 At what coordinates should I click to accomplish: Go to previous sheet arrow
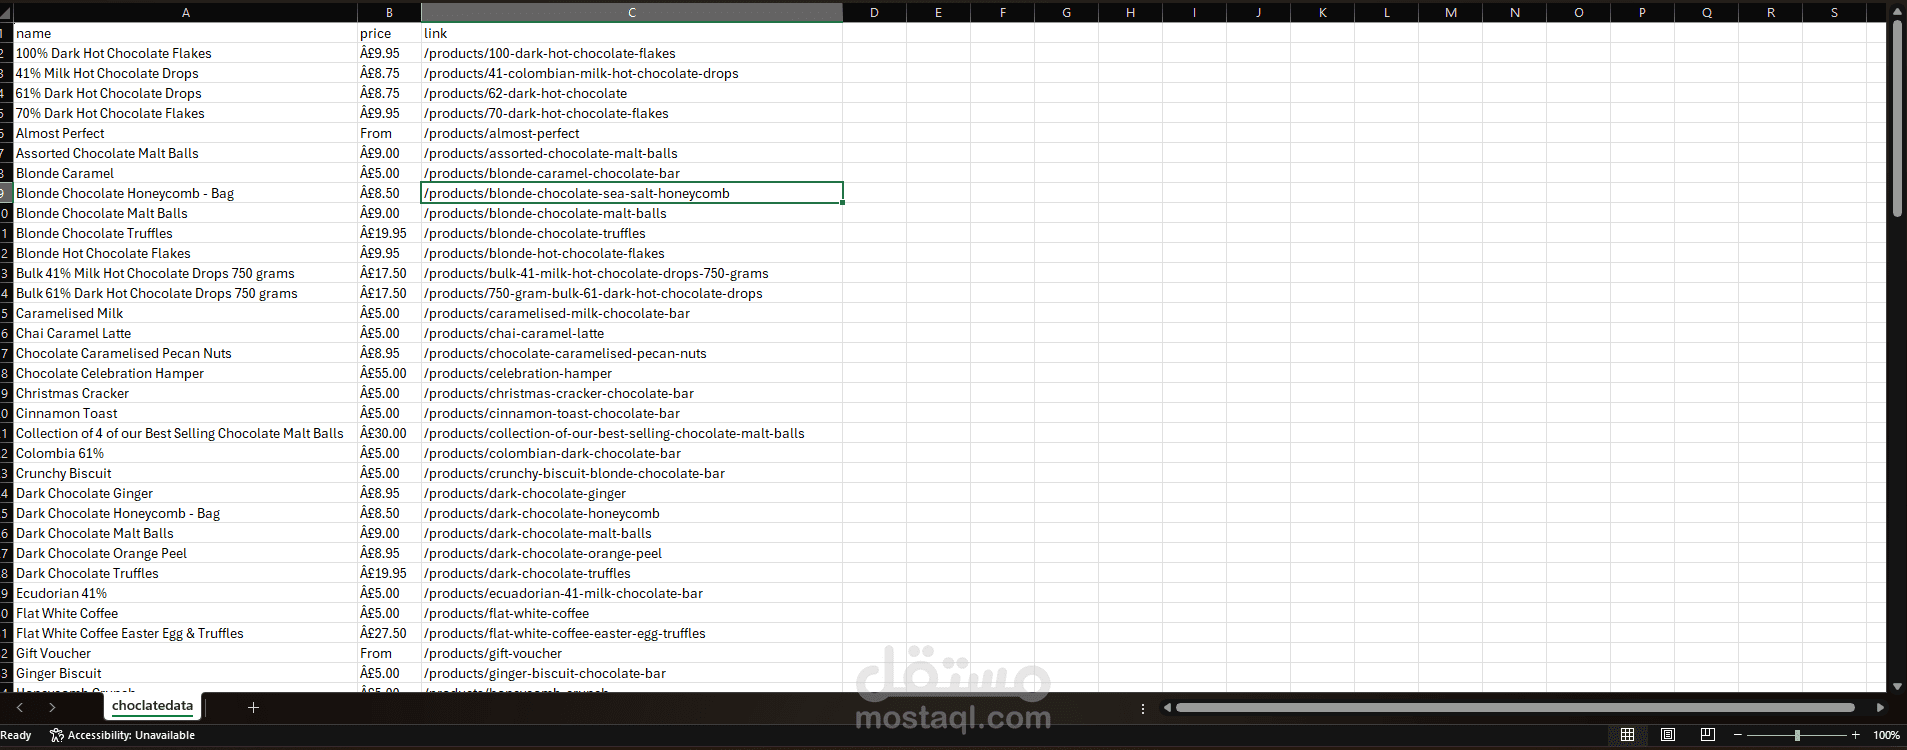(19, 707)
